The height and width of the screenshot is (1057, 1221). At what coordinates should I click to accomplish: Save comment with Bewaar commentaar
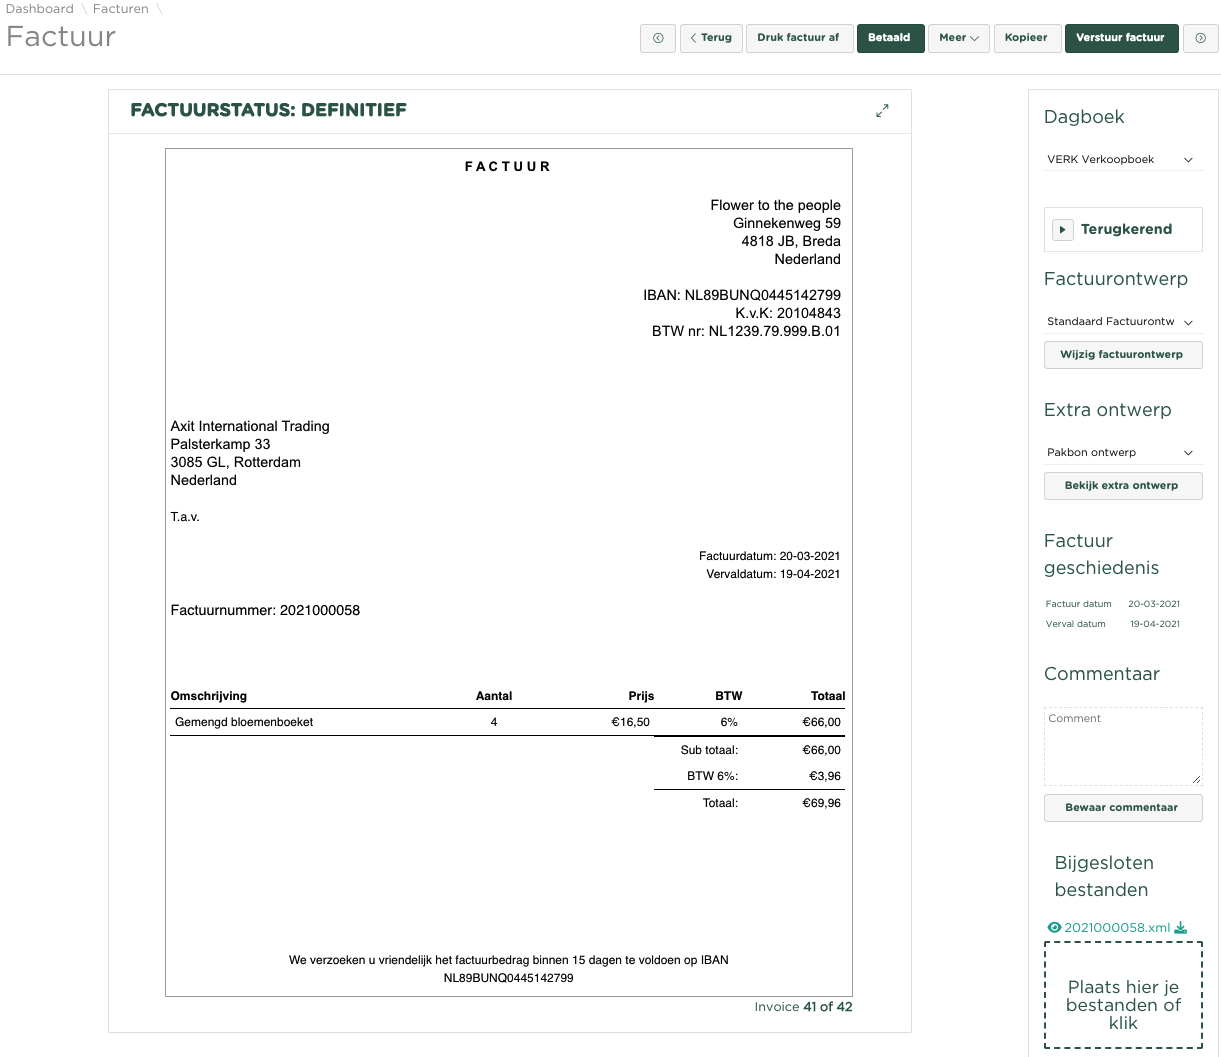tap(1122, 808)
